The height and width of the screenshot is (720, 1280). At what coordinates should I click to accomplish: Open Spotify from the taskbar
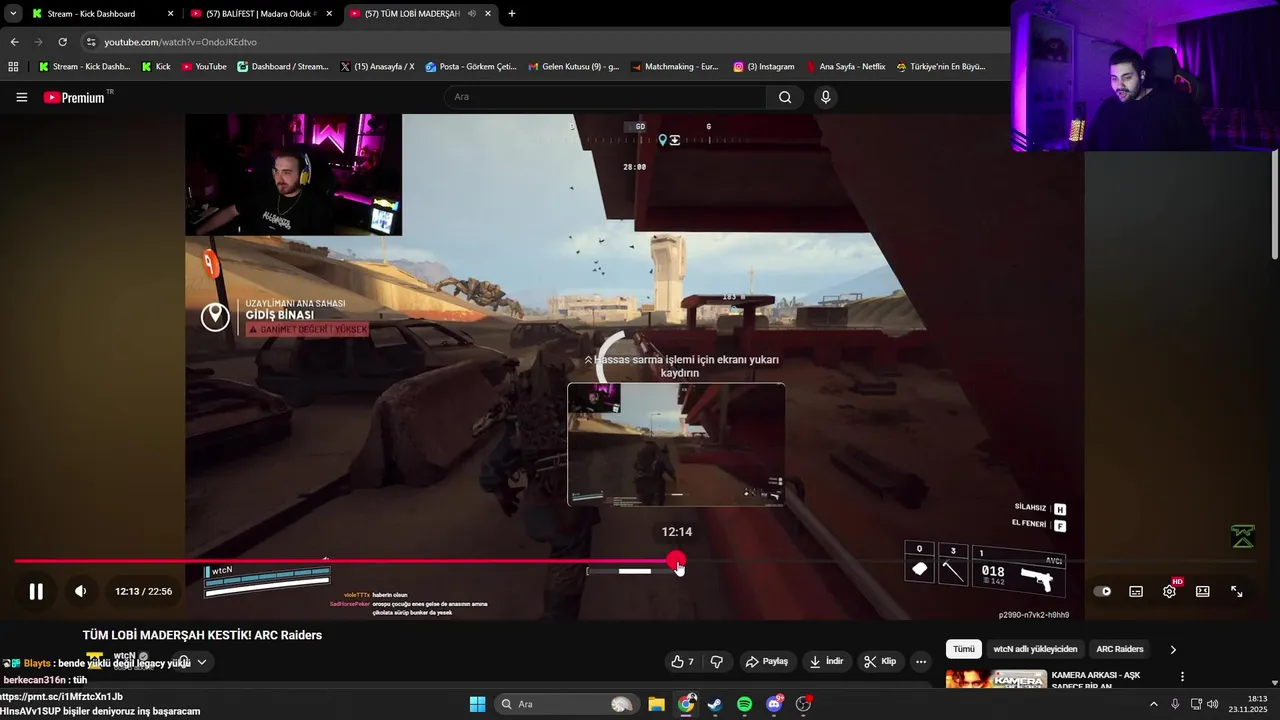tap(745, 704)
